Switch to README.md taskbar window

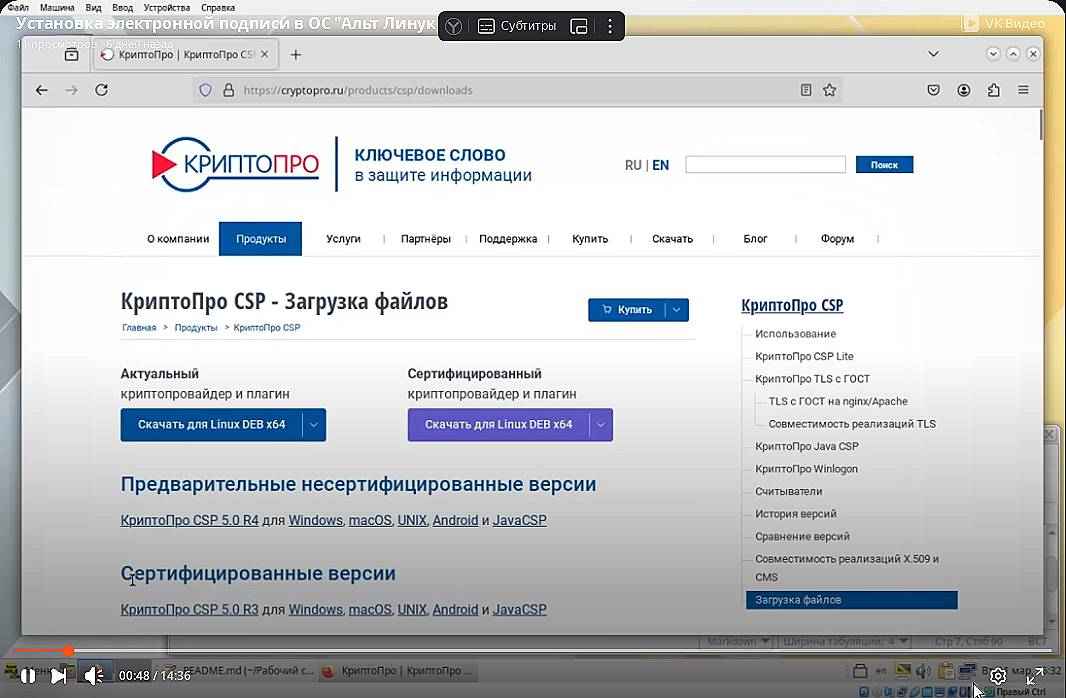pyautogui.click(x=239, y=671)
